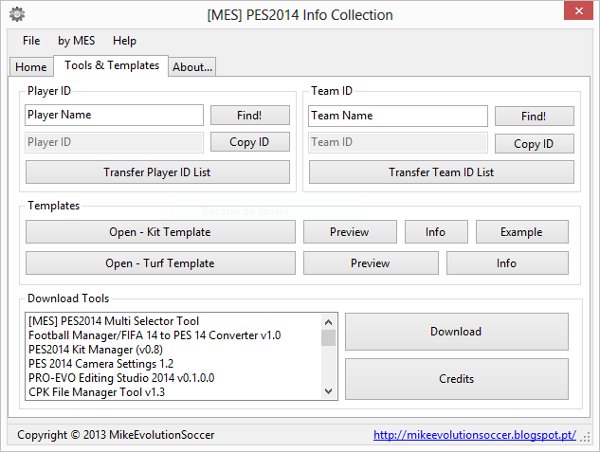Select PES 2014 Camera Settings 1.2
This screenshot has height=452, width=600.
coord(174,364)
